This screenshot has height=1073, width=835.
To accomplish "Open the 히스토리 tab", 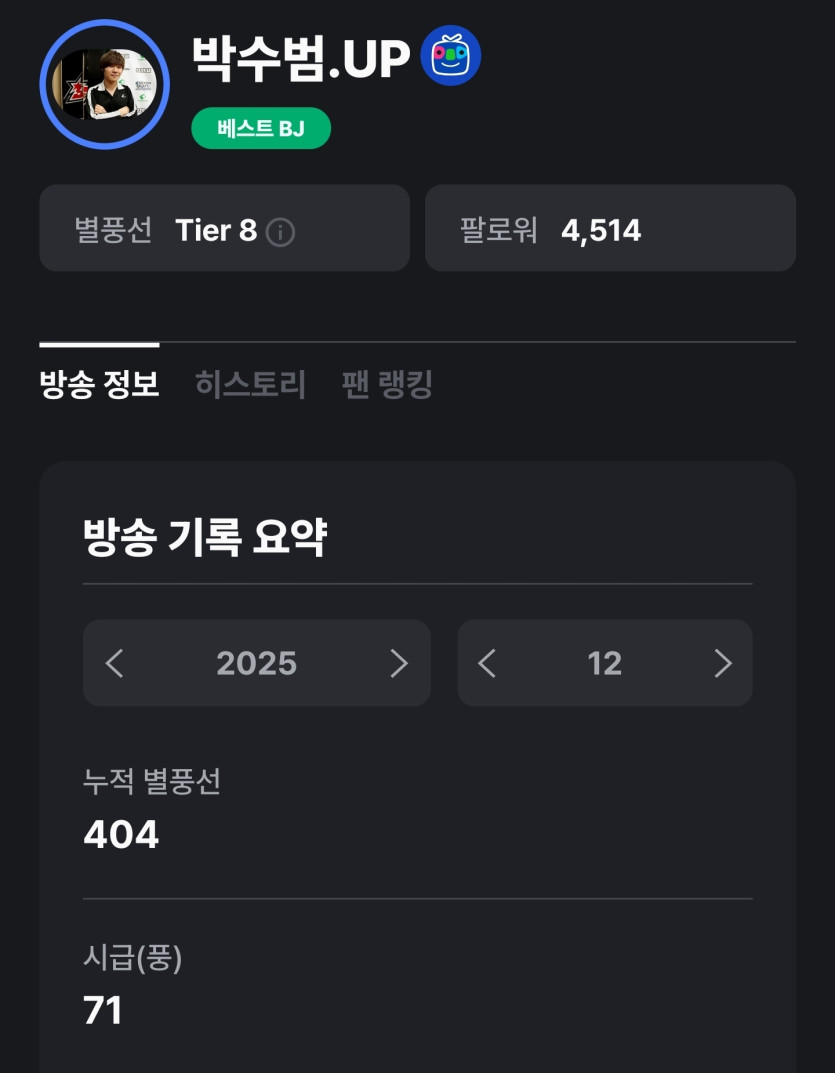I will pyautogui.click(x=250, y=384).
